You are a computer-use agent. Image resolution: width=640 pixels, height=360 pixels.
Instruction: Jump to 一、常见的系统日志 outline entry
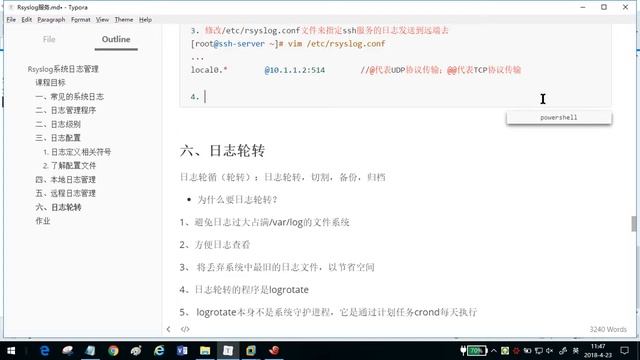(x=69, y=97)
